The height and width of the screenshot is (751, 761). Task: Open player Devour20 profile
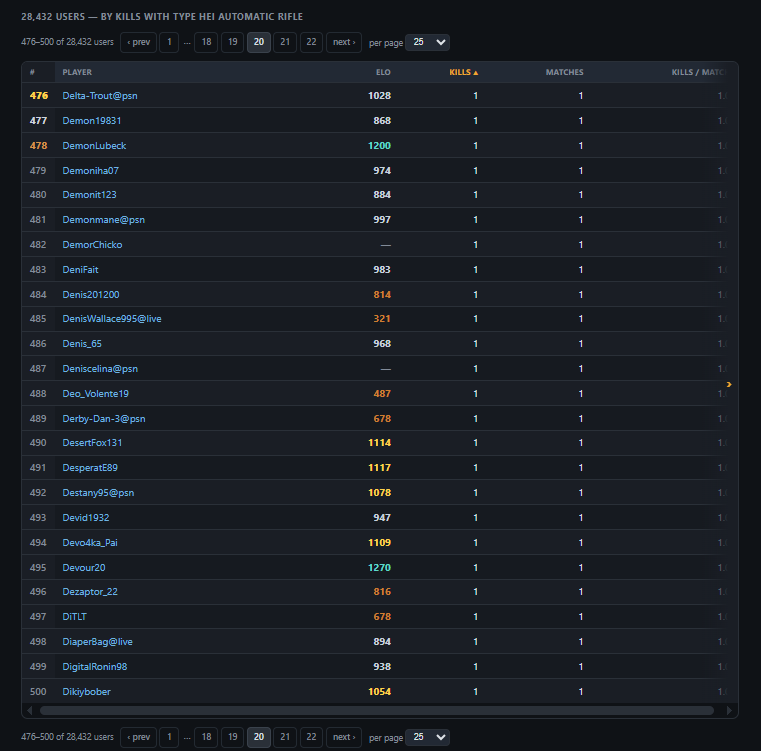[83, 567]
